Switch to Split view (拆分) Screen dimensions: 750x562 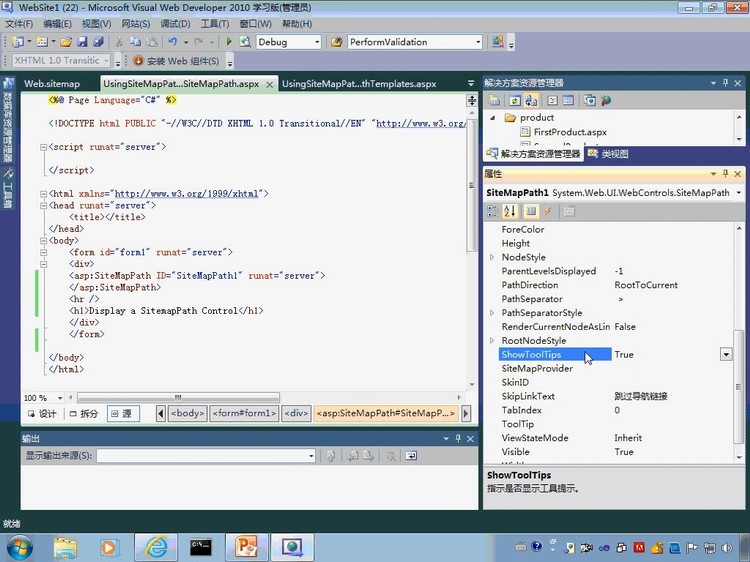pyautogui.click(x=84, y=414)
